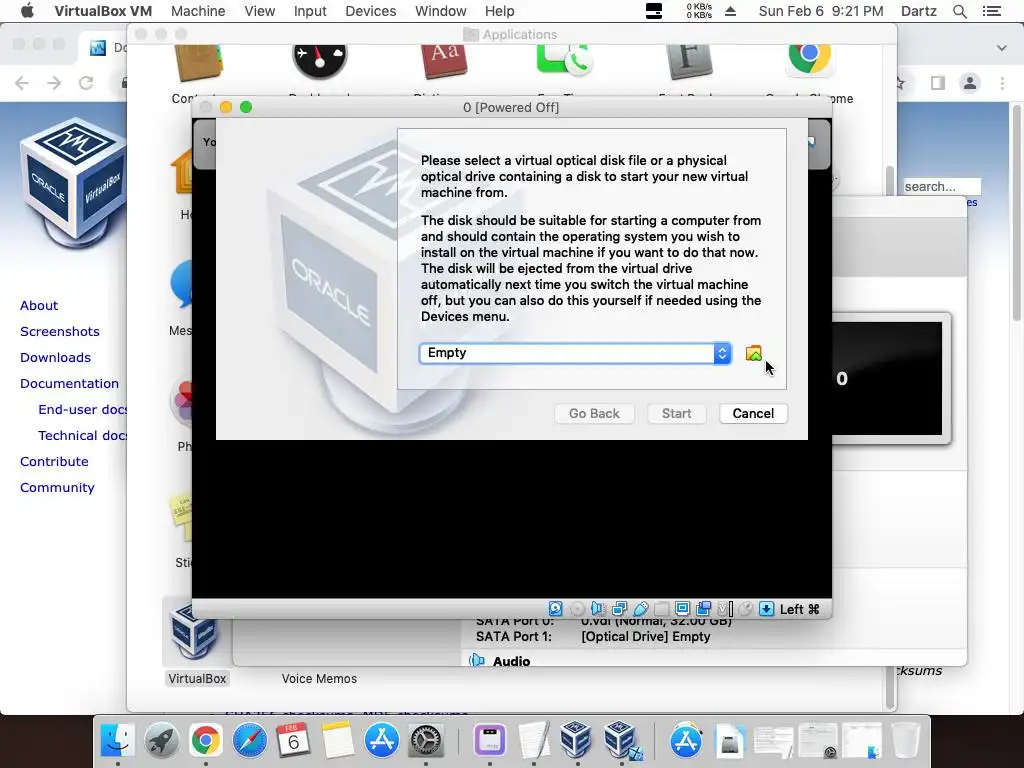Expand the Chrome tab search chevron
The width and height of the screenshot is (1024, 768).
coord(1002,48)
